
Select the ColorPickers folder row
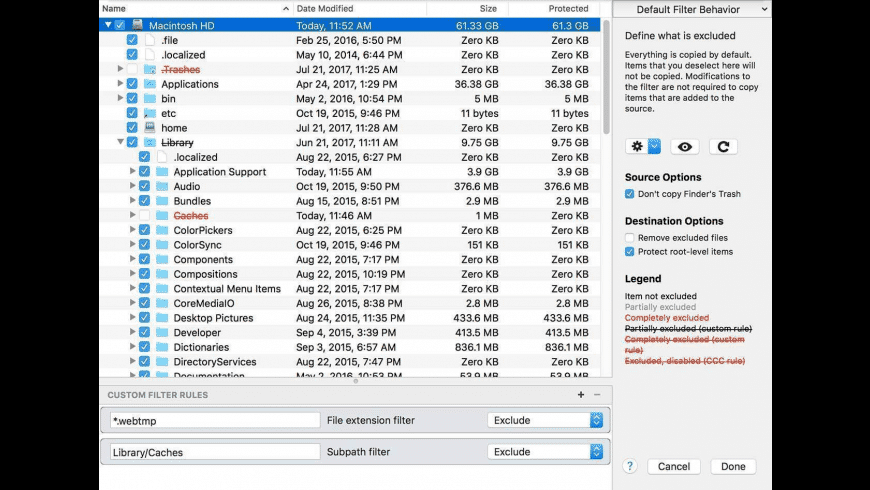click(350, 230)
